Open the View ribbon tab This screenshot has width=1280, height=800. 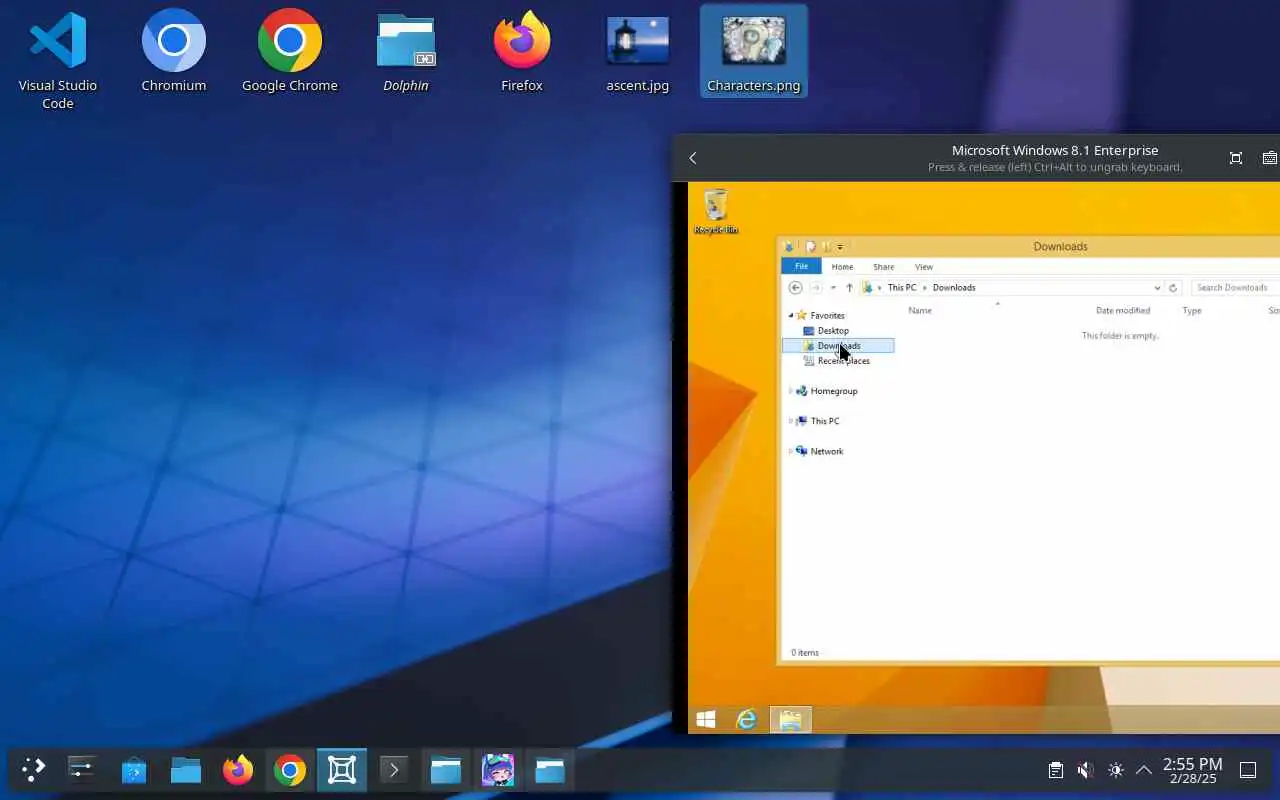click(x=924, y=267)
